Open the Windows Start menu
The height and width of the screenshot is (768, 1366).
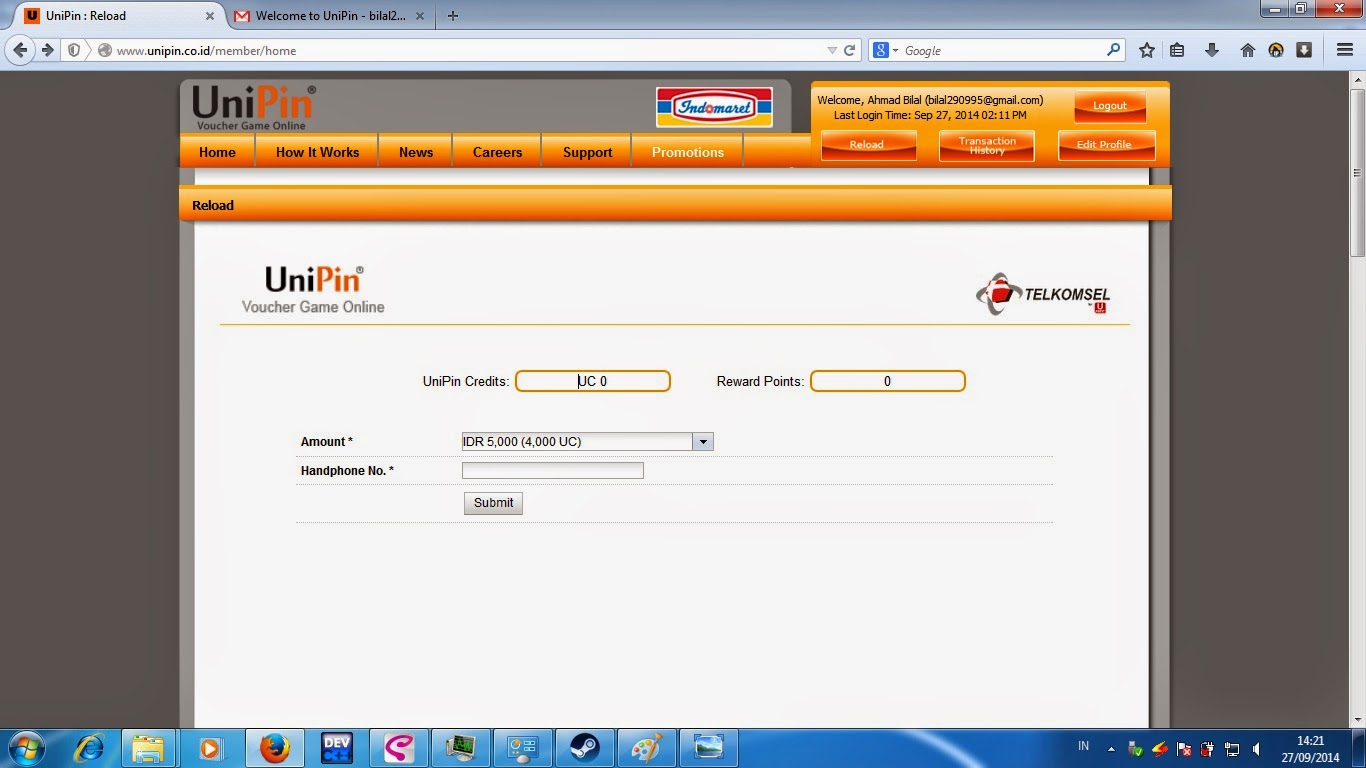(25, 748)
